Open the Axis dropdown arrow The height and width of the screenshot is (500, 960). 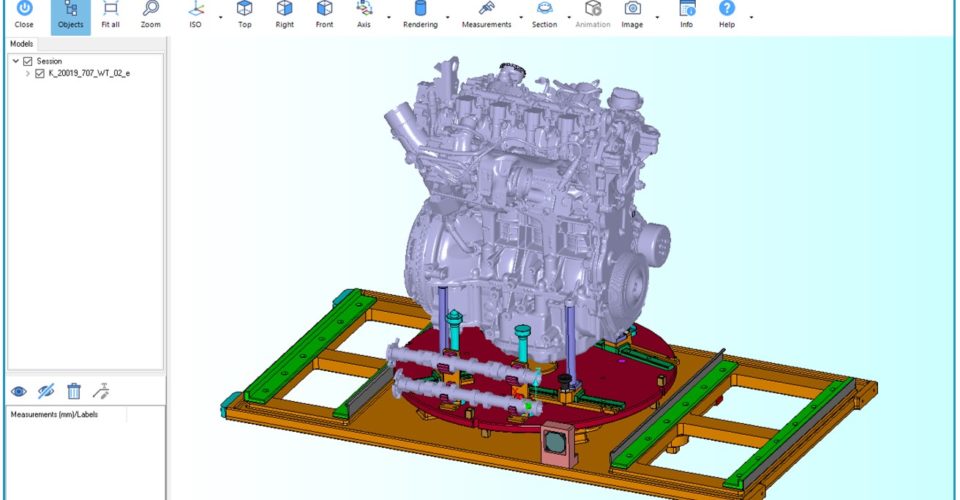[x=389, y=17]
